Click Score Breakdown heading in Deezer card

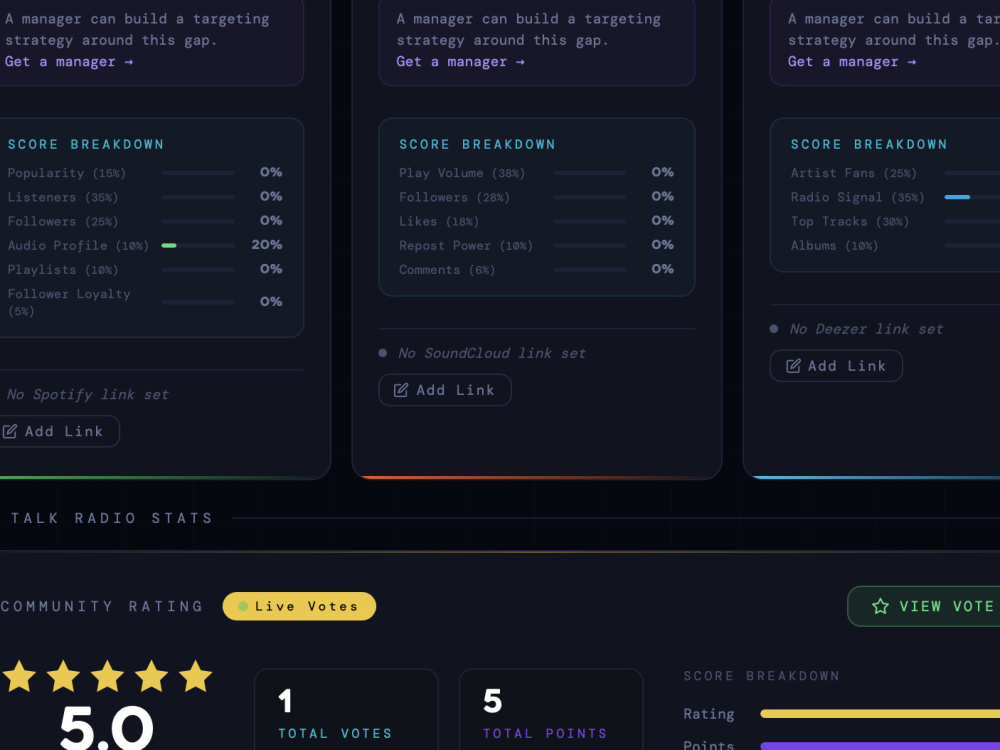point(869,144)
